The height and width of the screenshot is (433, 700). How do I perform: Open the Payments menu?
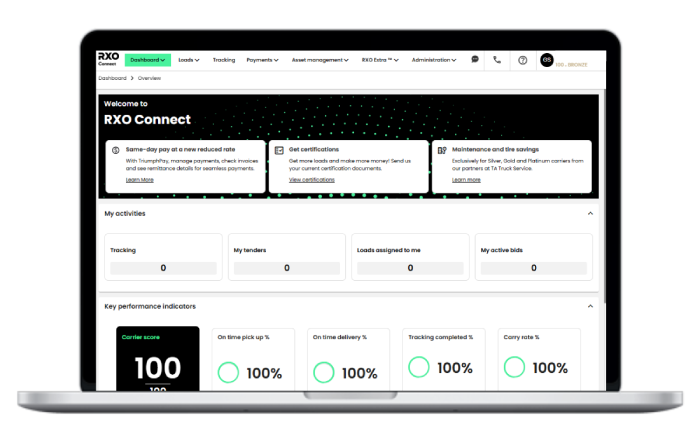coord(262,60)
